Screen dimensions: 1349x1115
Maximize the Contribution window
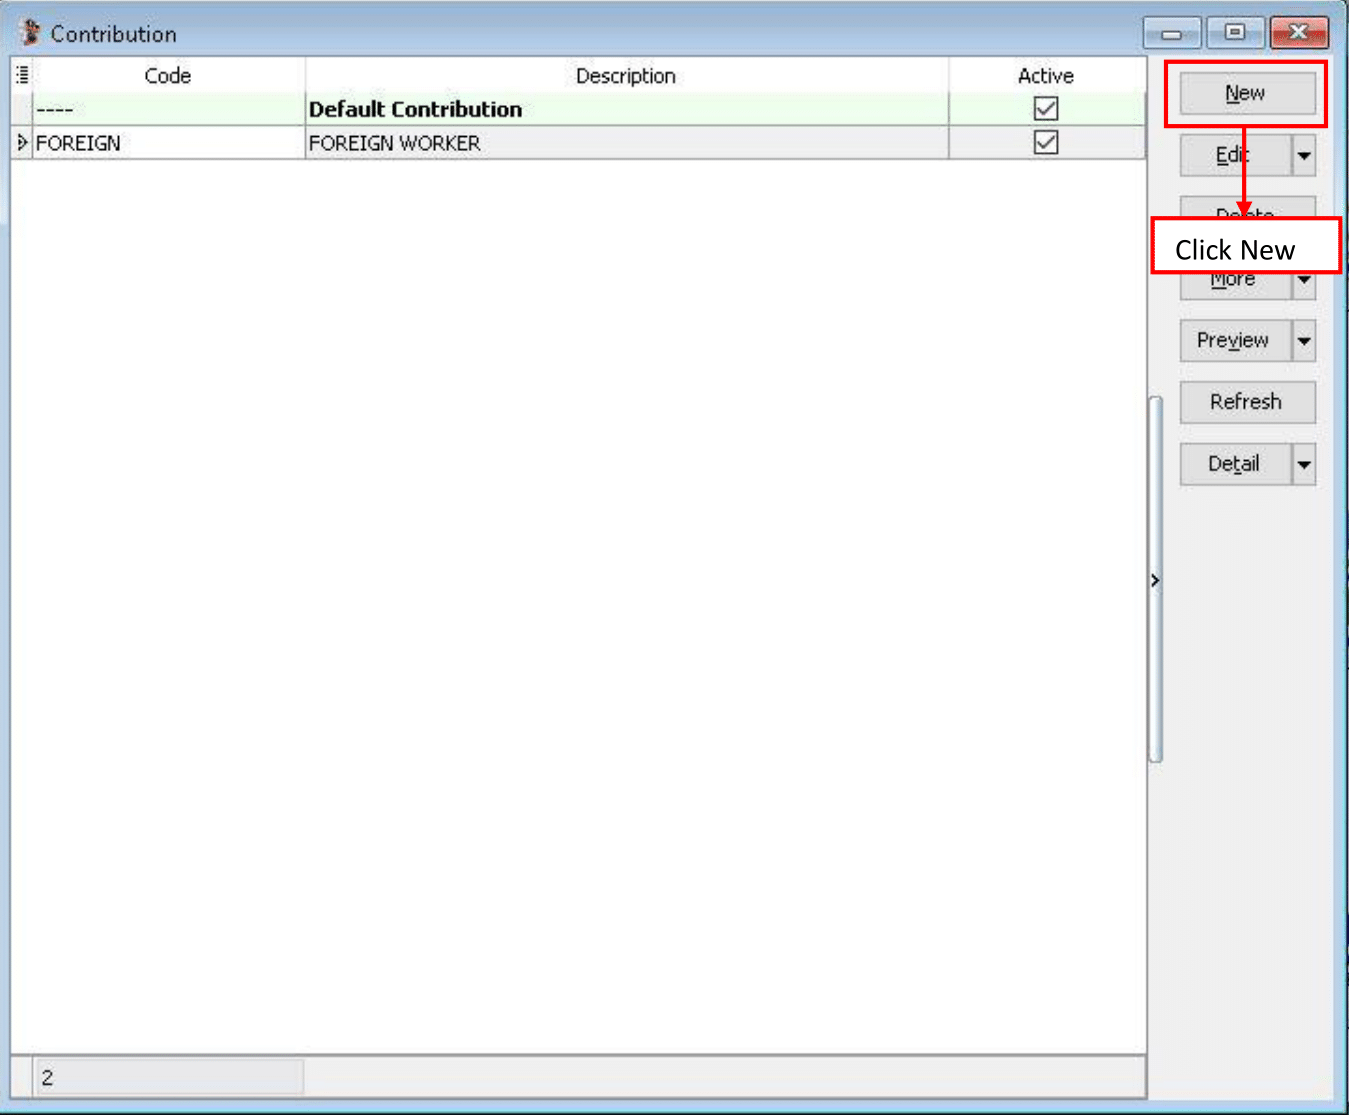click(x=1235, y=33)
